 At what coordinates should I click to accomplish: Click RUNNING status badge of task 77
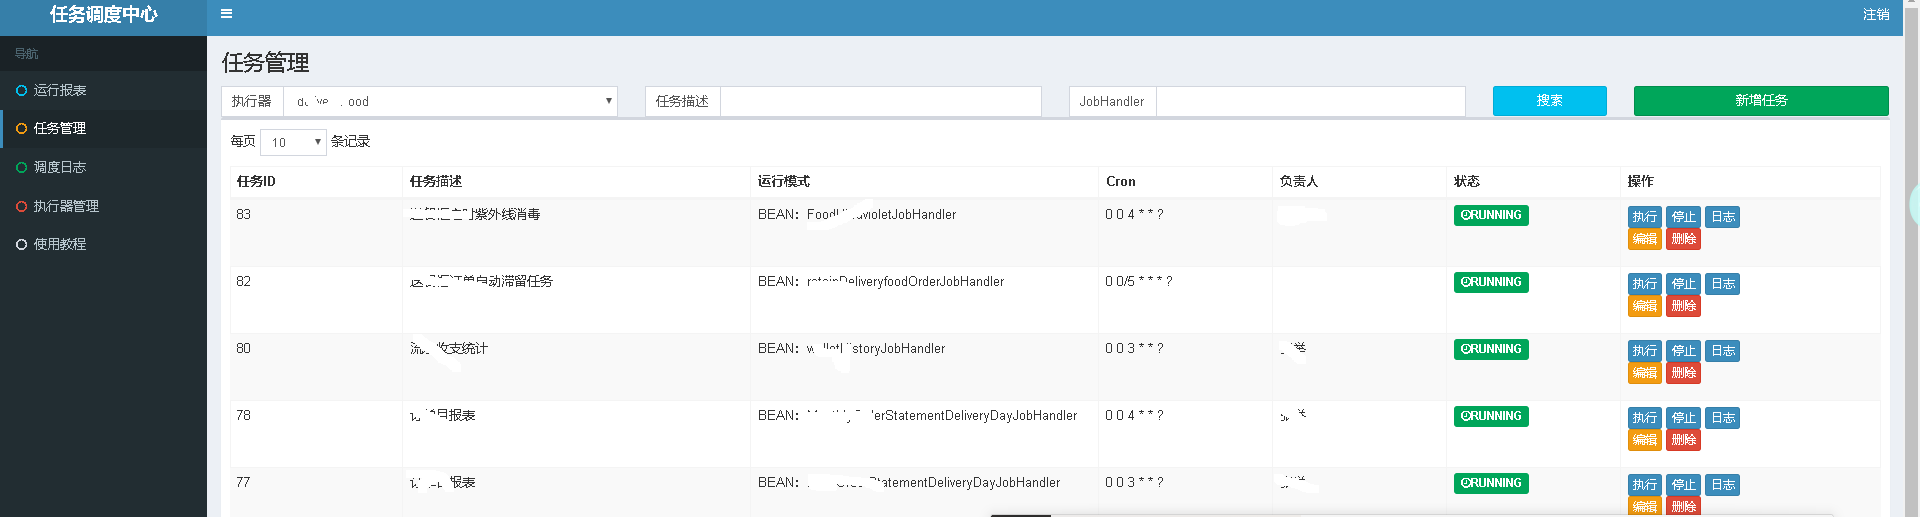click(1491, 483)
